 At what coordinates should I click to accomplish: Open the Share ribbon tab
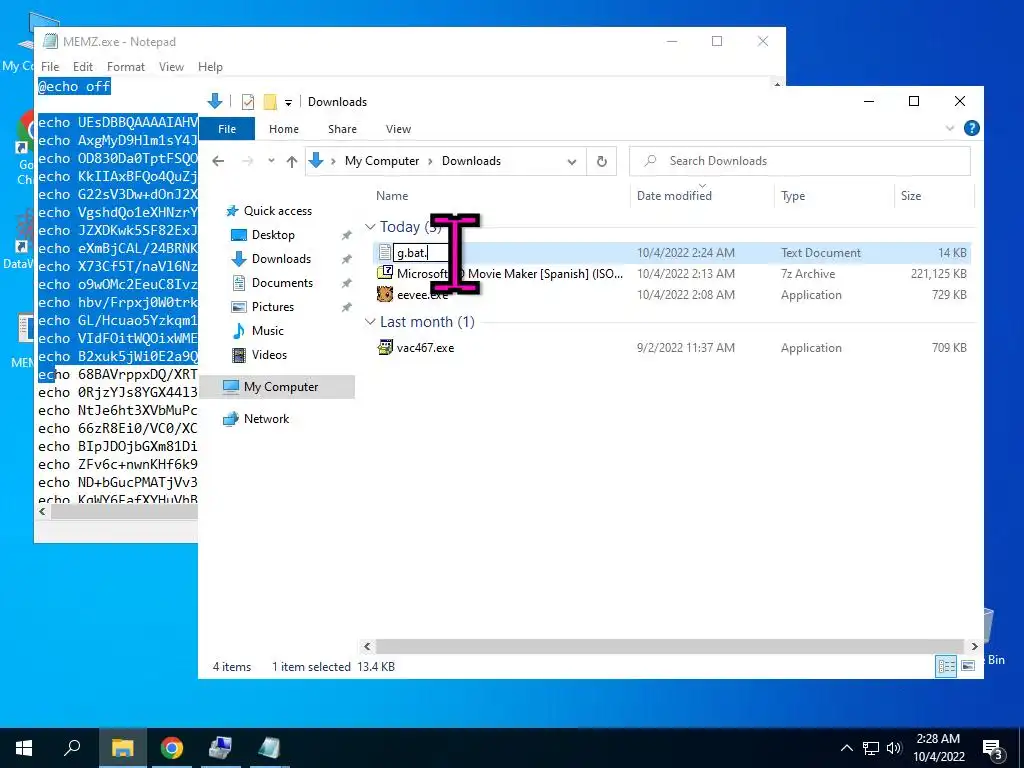point(342,129)
